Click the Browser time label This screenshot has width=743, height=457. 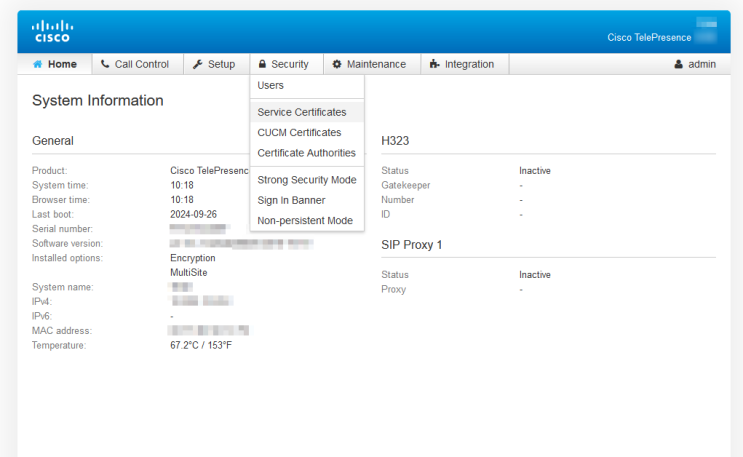61,200
